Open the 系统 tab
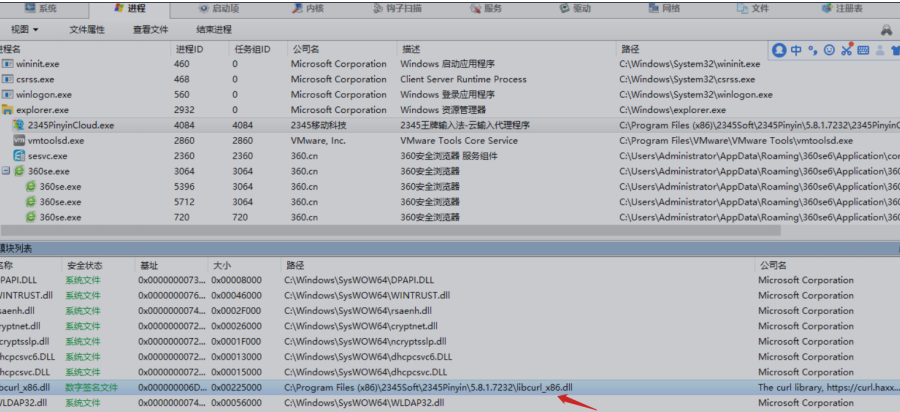900x412 pixels. click(40, 8)
